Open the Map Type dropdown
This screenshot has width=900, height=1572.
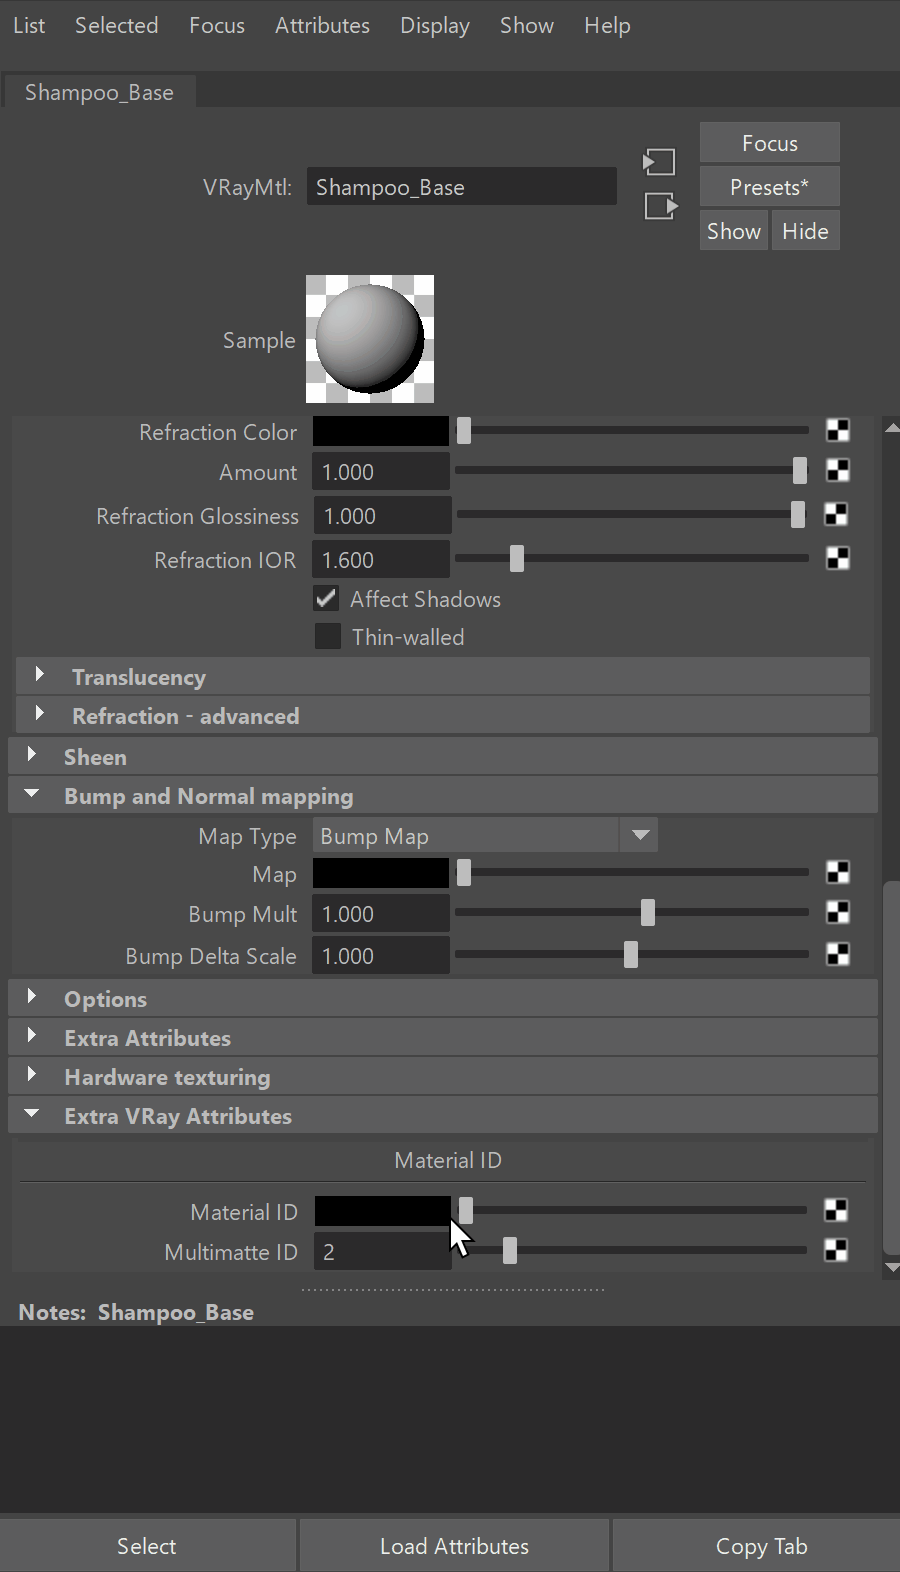pos(485,835)
